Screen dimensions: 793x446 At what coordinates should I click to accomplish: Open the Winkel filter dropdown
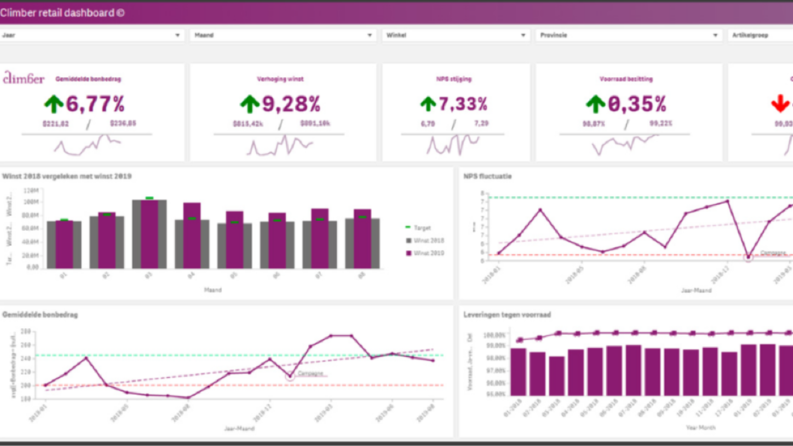point(456,35)
